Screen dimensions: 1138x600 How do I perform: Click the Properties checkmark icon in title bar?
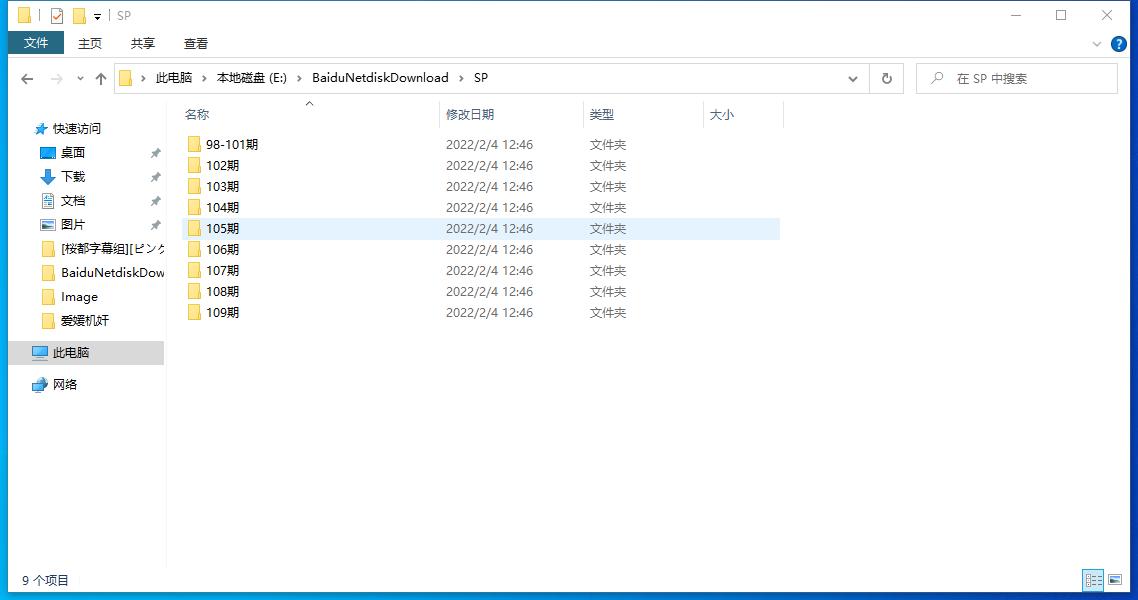[x=57, y=15]
